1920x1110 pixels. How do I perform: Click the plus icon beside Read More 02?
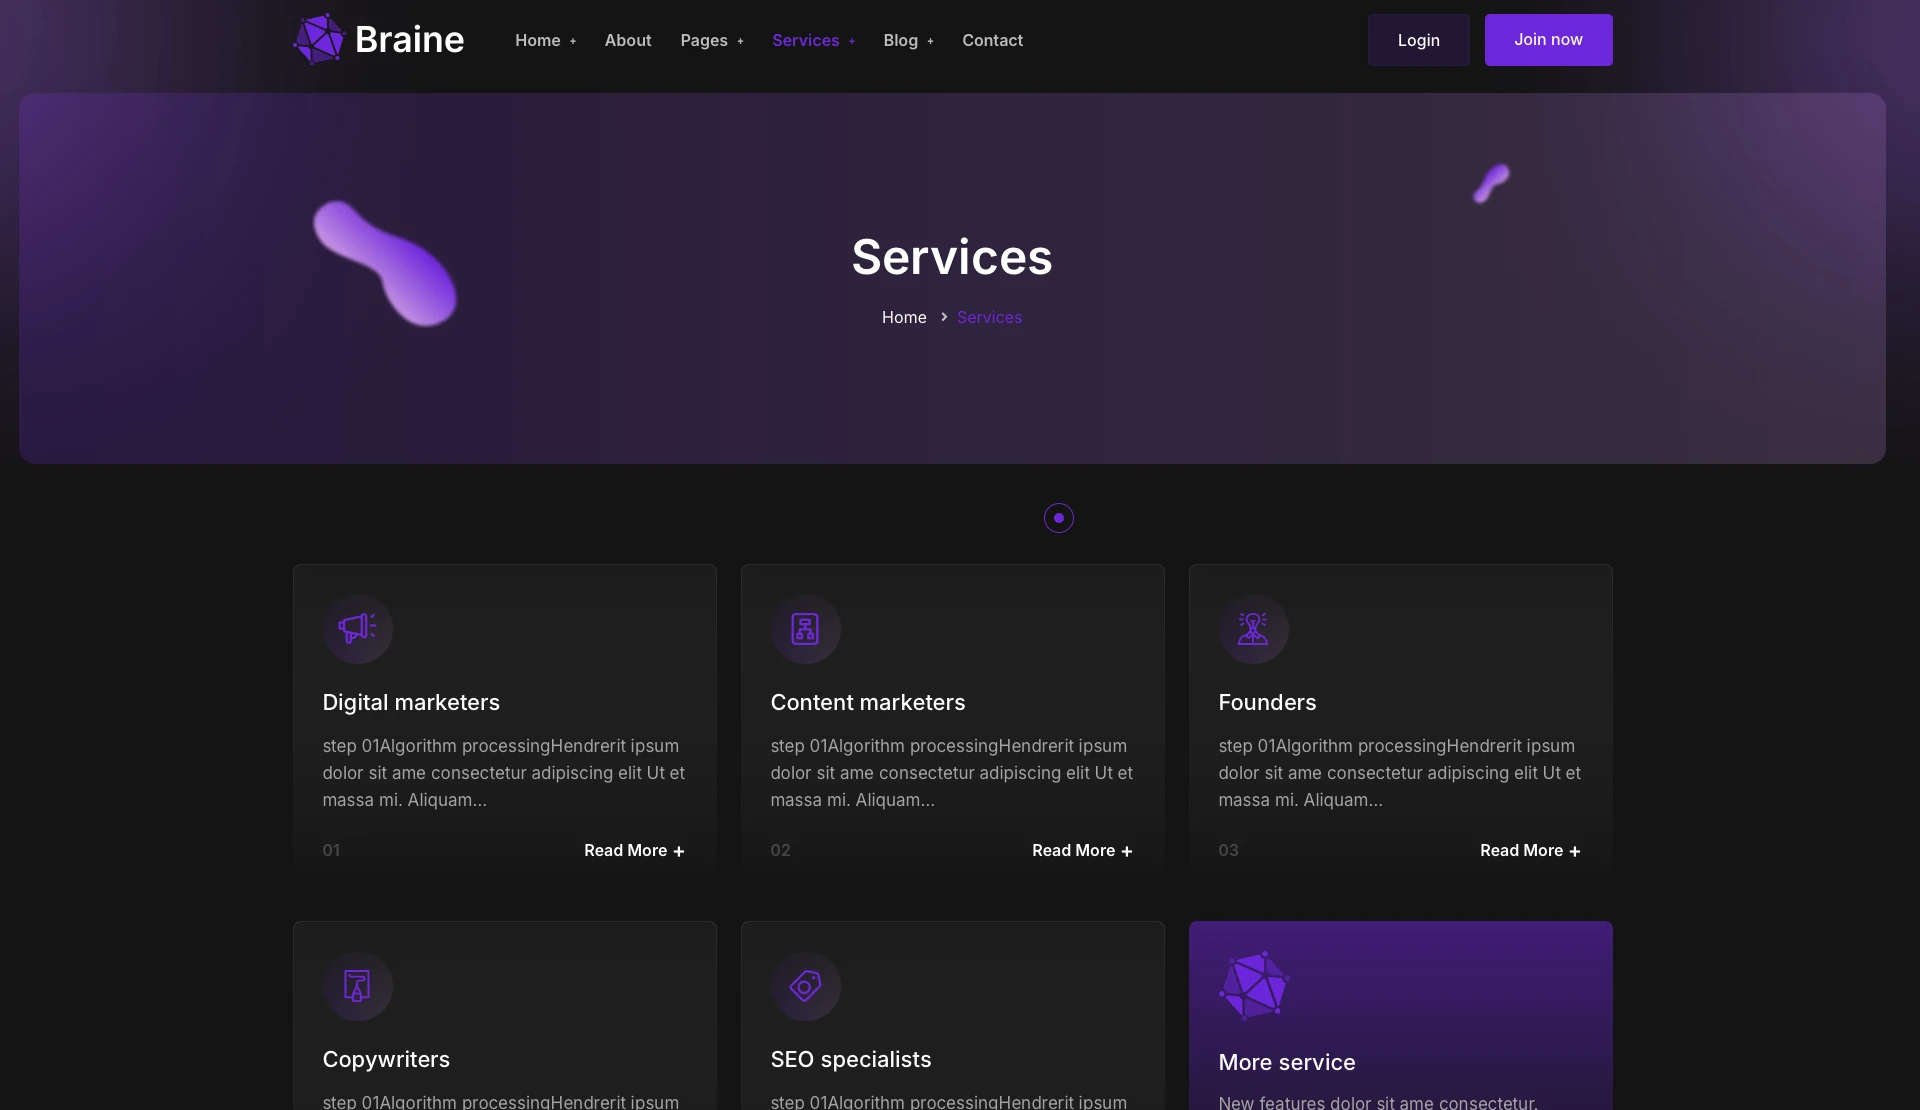[x=1127, y=851]
